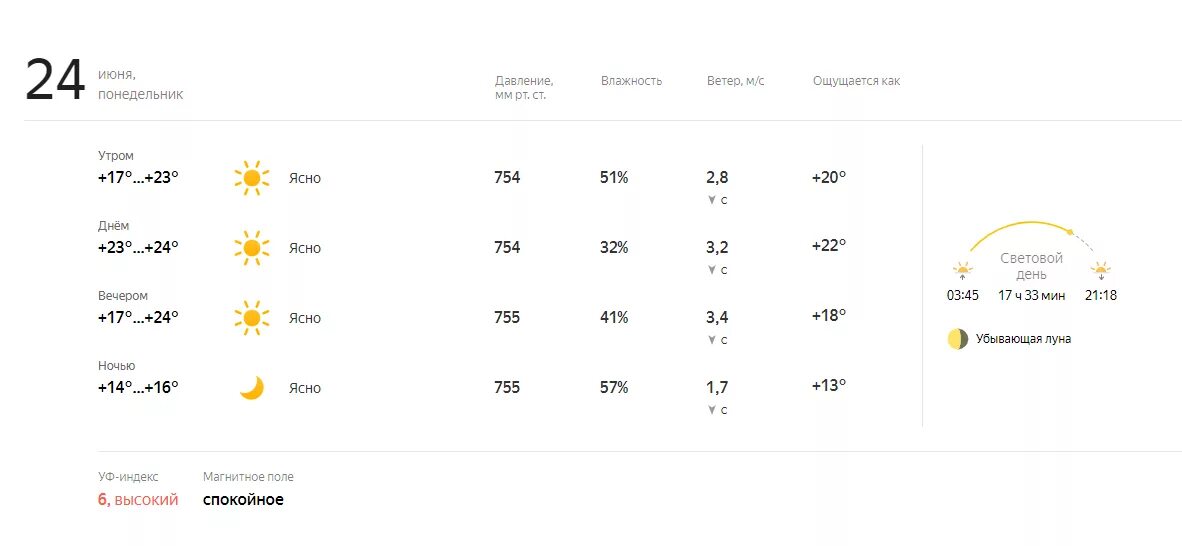Click the УФ-индекс 6, высокий value

coord(138,499)
